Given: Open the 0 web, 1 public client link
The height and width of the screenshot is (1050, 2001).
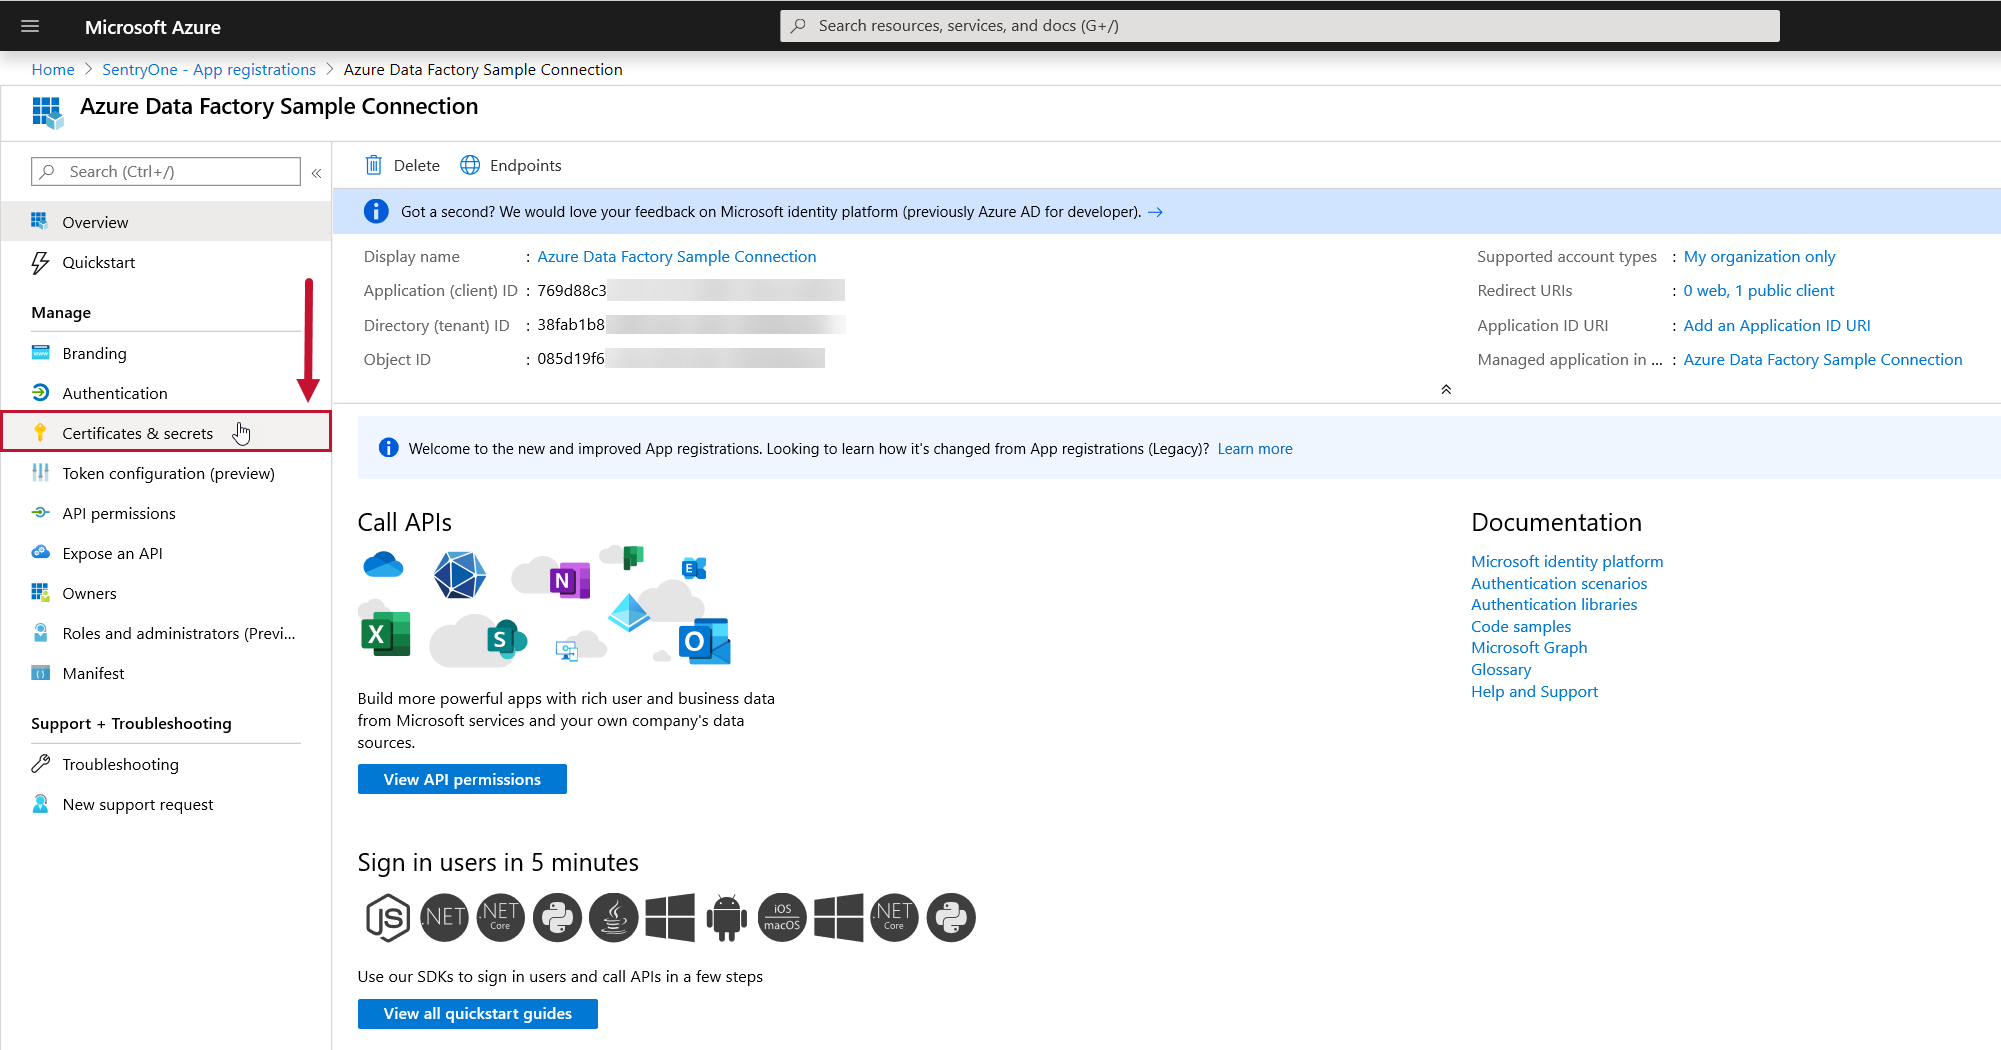Looking at the screenshot, I should pyautogui.click(x=1758, y=290).
